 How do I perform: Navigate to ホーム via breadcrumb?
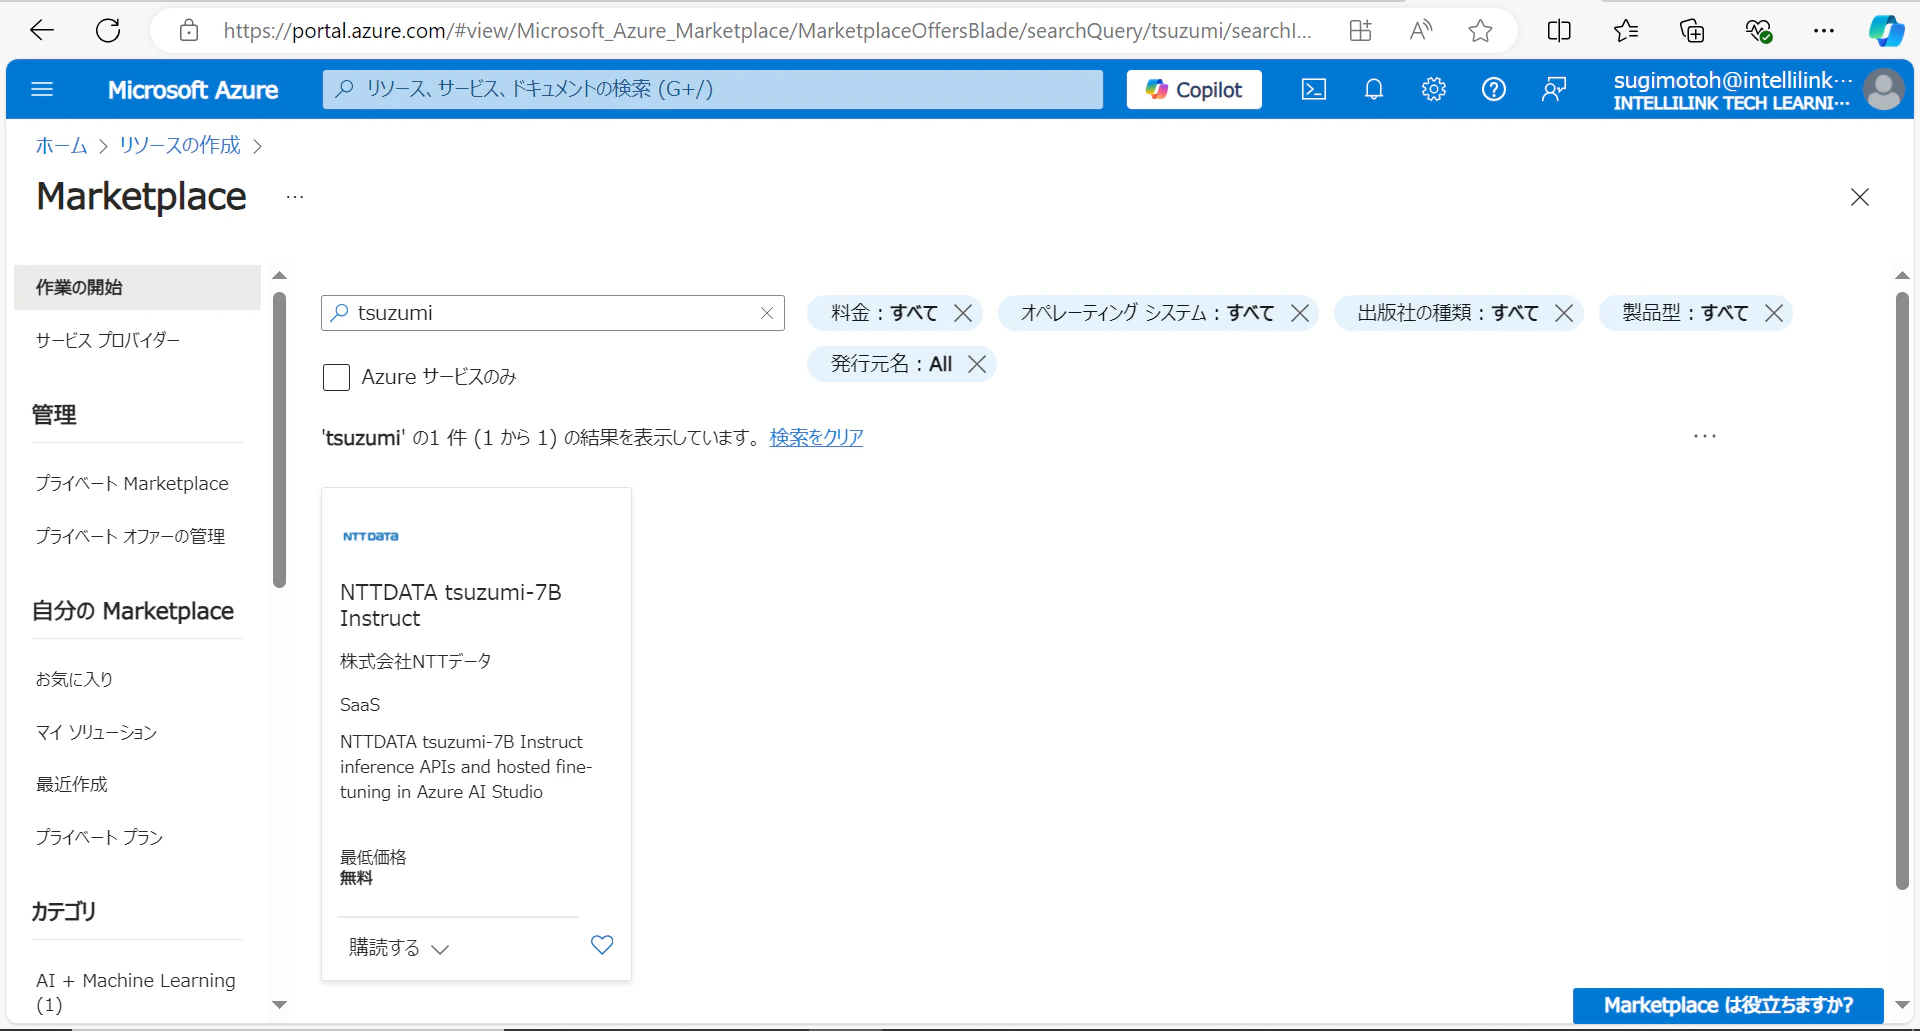pos(60,145)
